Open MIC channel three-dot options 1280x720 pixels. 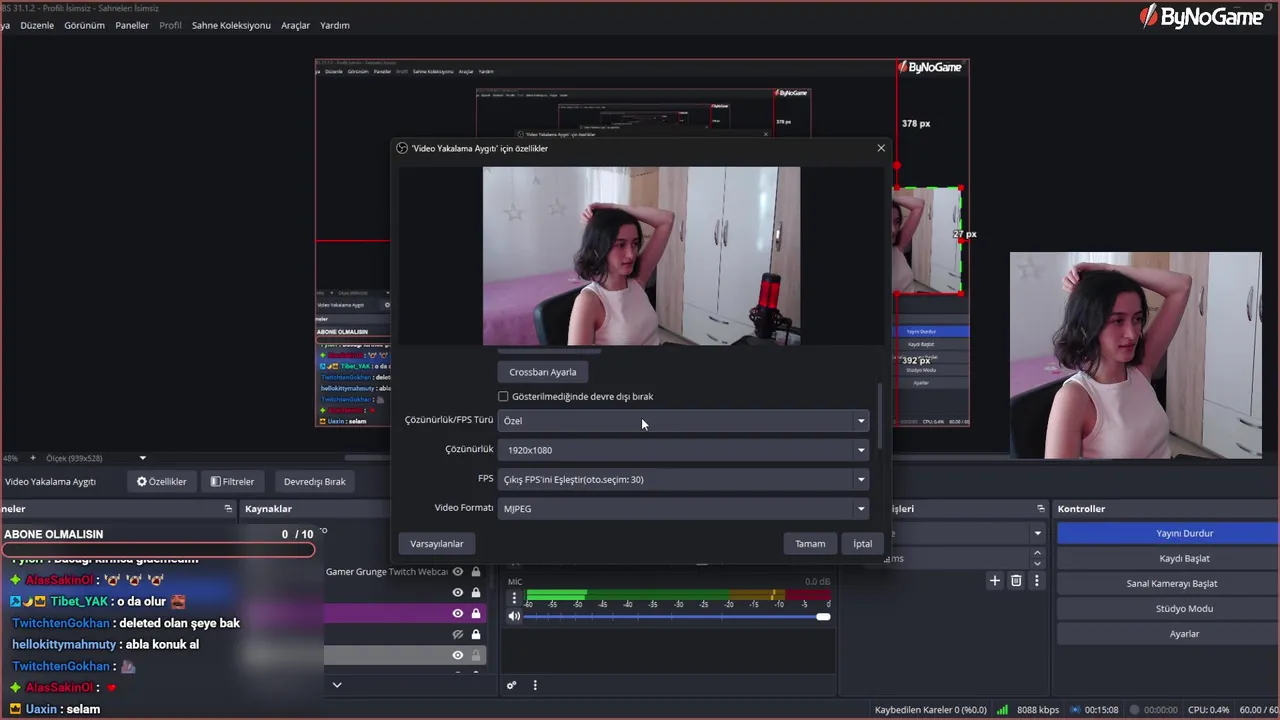(x=514, y=598)
